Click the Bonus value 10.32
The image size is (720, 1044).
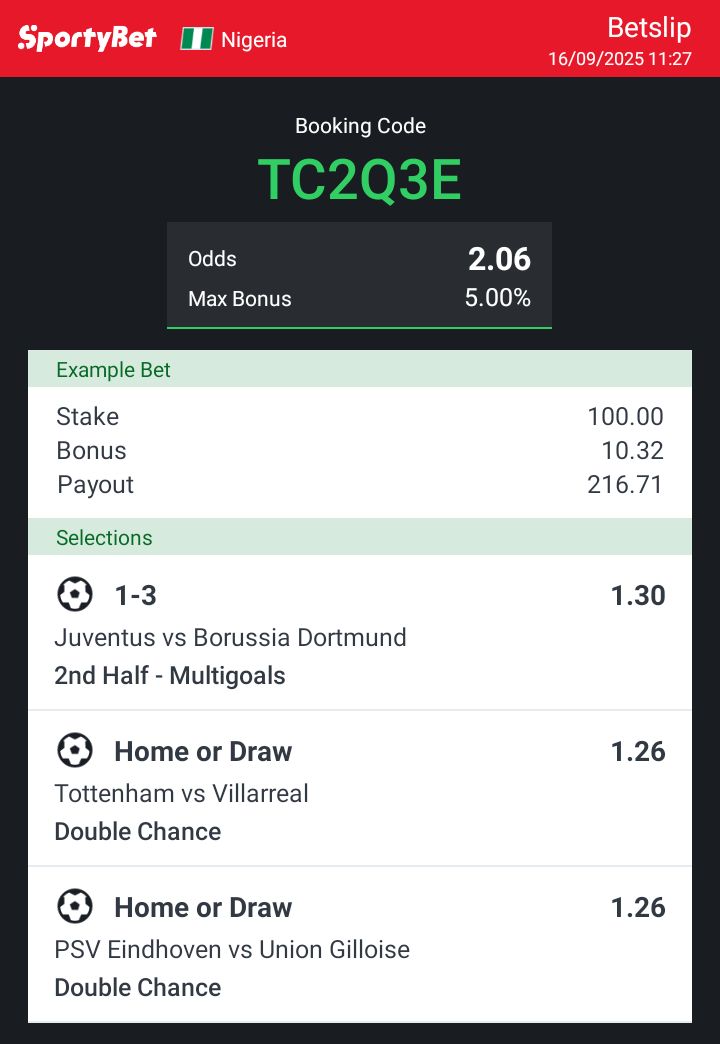tap(633, 450)
